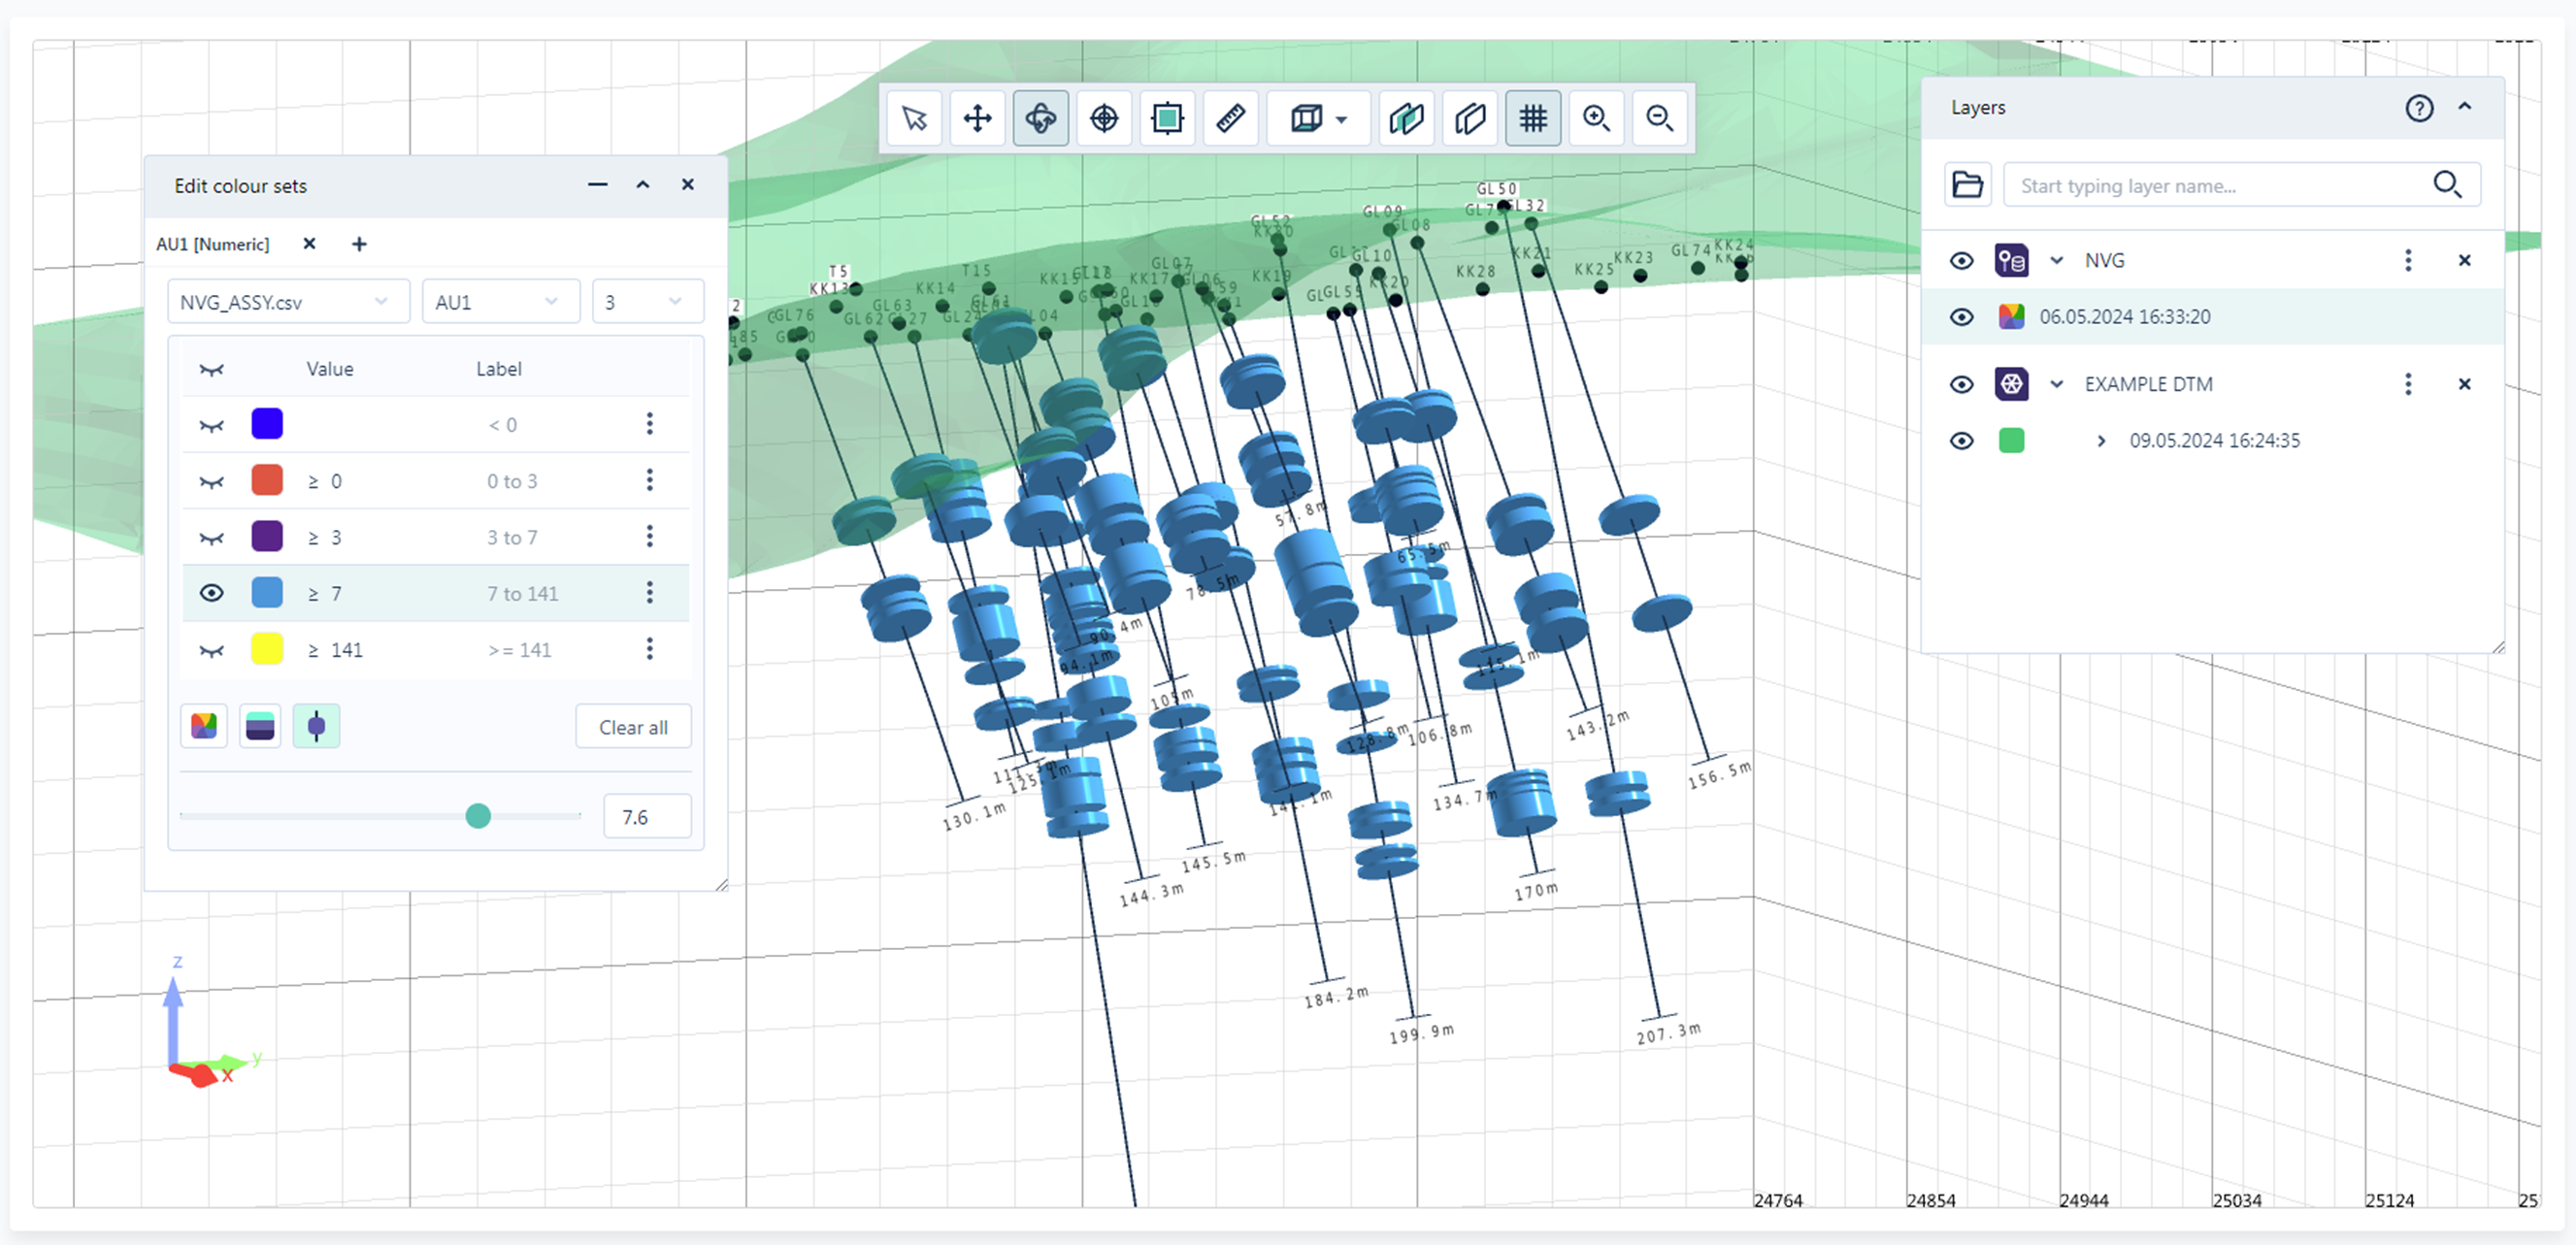Click the red 0 to 3 swatch

[x=266, y=481]
